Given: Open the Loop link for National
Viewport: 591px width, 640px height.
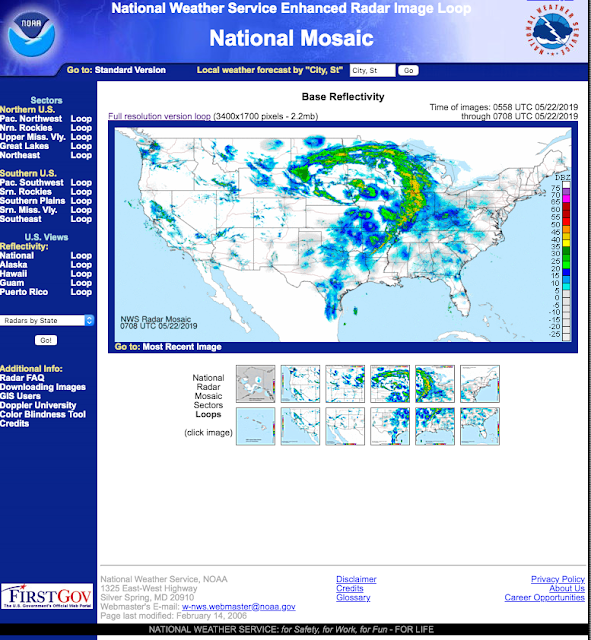Looking at the screenshot, I should click(x=81, y=256).
